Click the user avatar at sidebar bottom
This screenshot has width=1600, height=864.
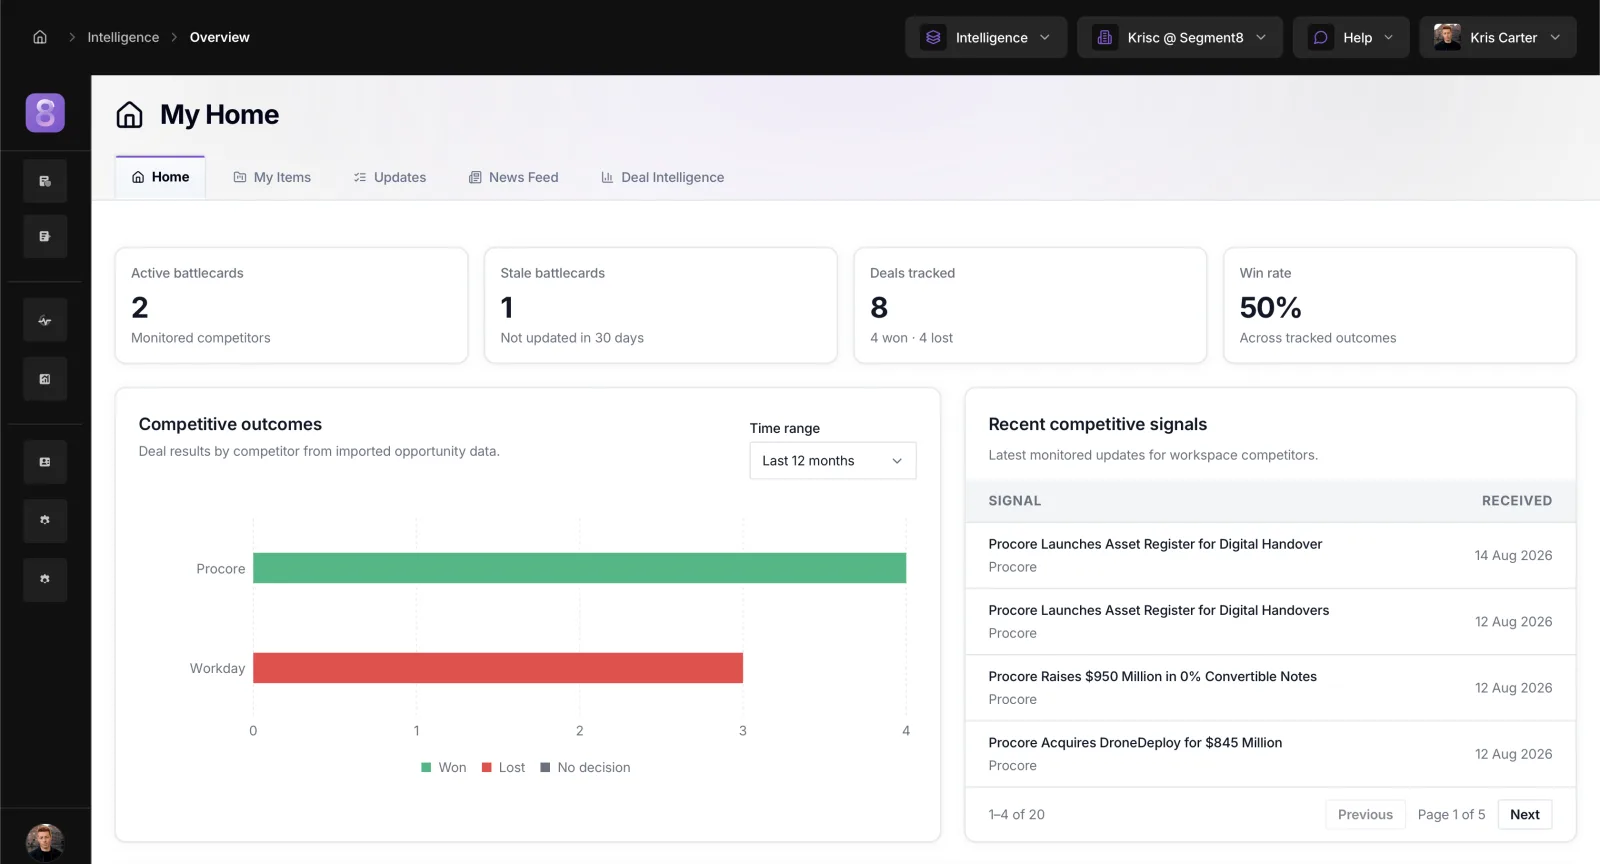pos(45,842)
